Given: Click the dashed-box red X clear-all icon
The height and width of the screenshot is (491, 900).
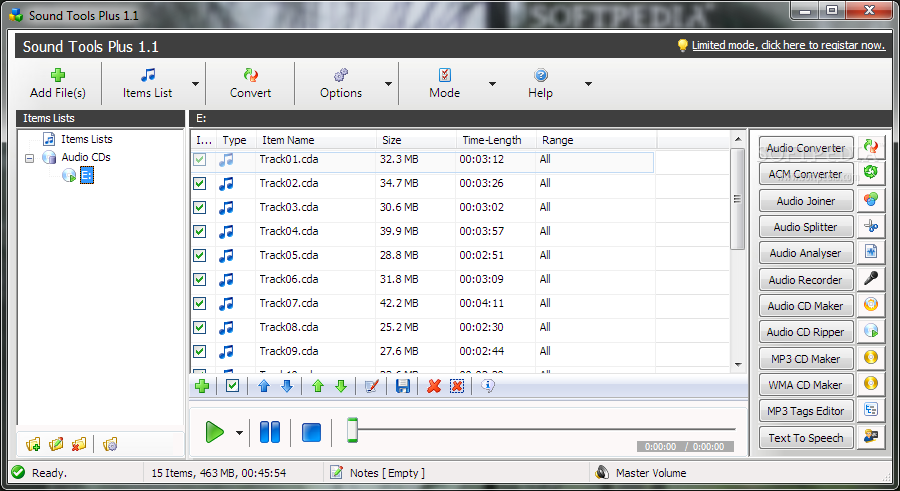Looking at the screenshot, I should click(x=457, y=386).
